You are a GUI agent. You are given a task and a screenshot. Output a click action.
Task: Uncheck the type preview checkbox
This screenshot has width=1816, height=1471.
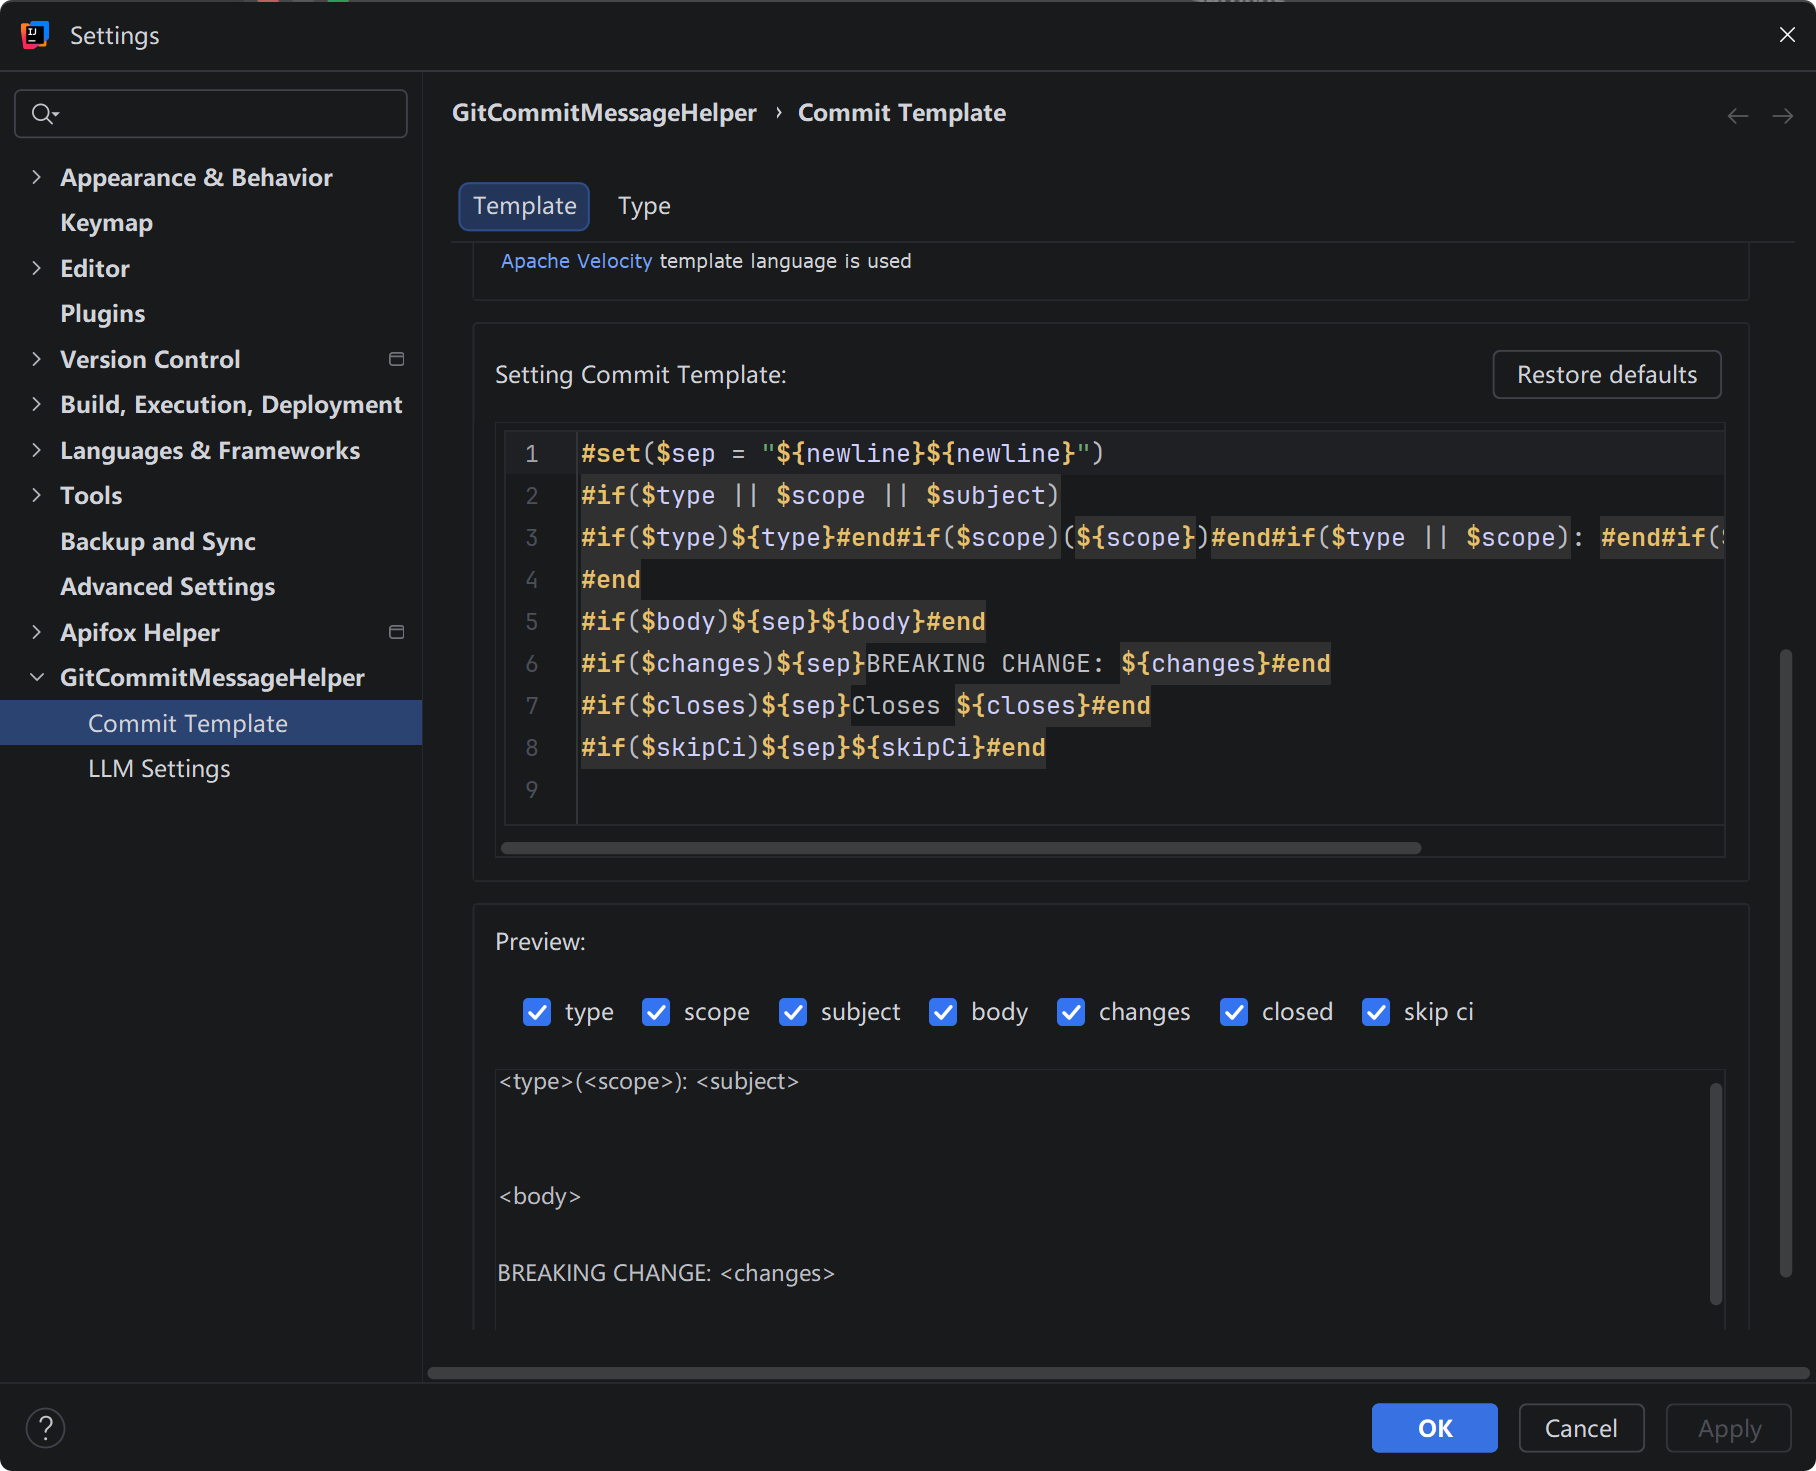537,1012
